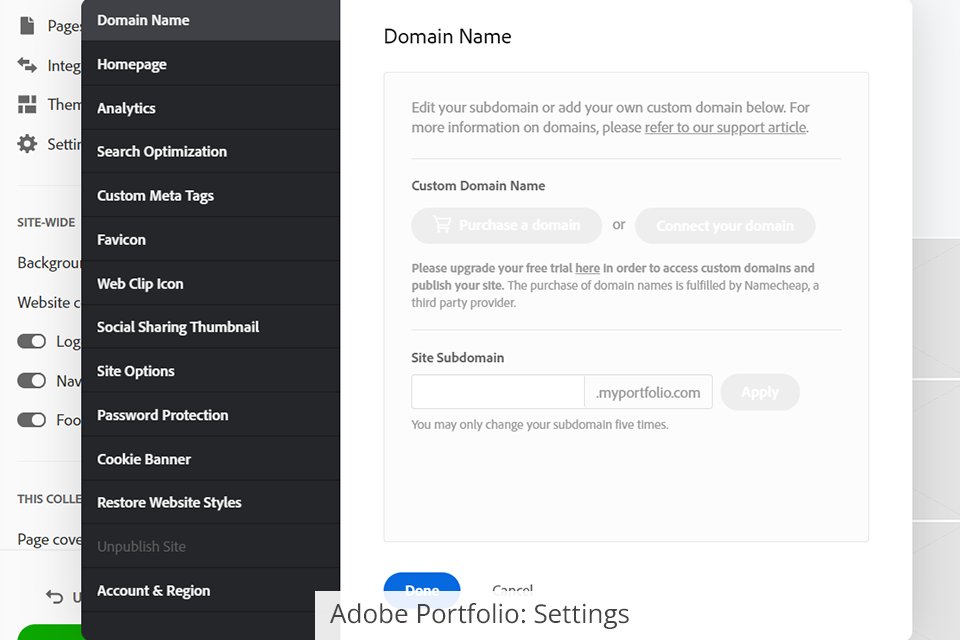Image resolution: width=960 pixels, height=640 pixels.
Task: Click the Apply subdomain button
Action: 760,392
